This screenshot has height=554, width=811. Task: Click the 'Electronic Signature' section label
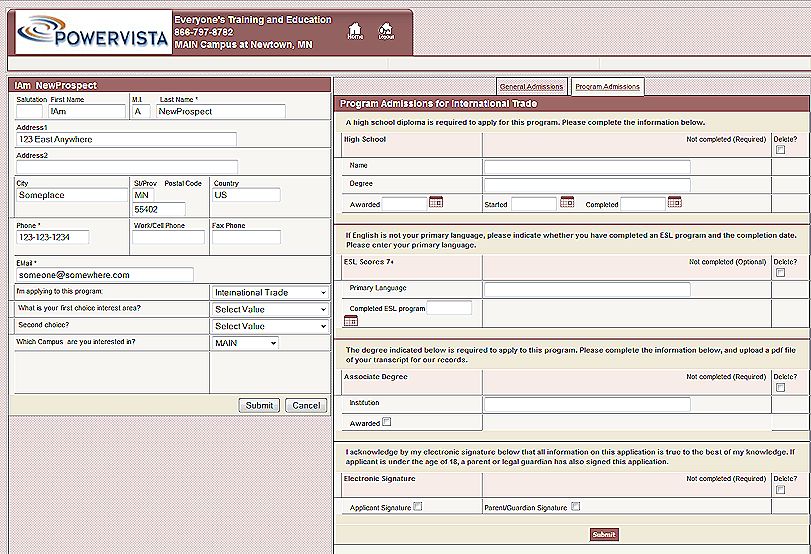pos(380,478)
